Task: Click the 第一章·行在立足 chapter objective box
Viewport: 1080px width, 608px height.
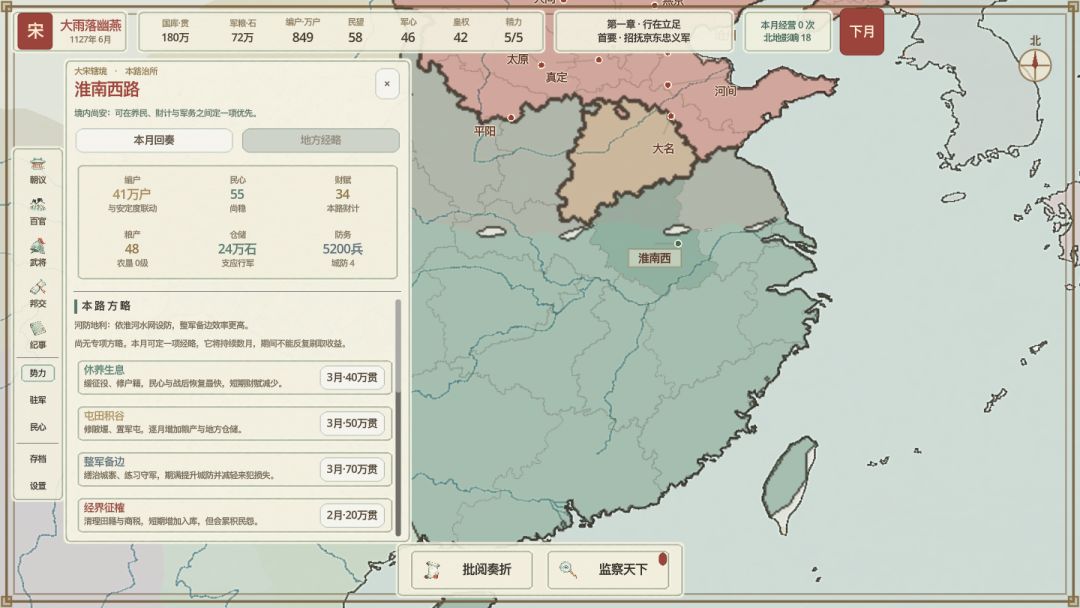Action: [x=643, y=32]
